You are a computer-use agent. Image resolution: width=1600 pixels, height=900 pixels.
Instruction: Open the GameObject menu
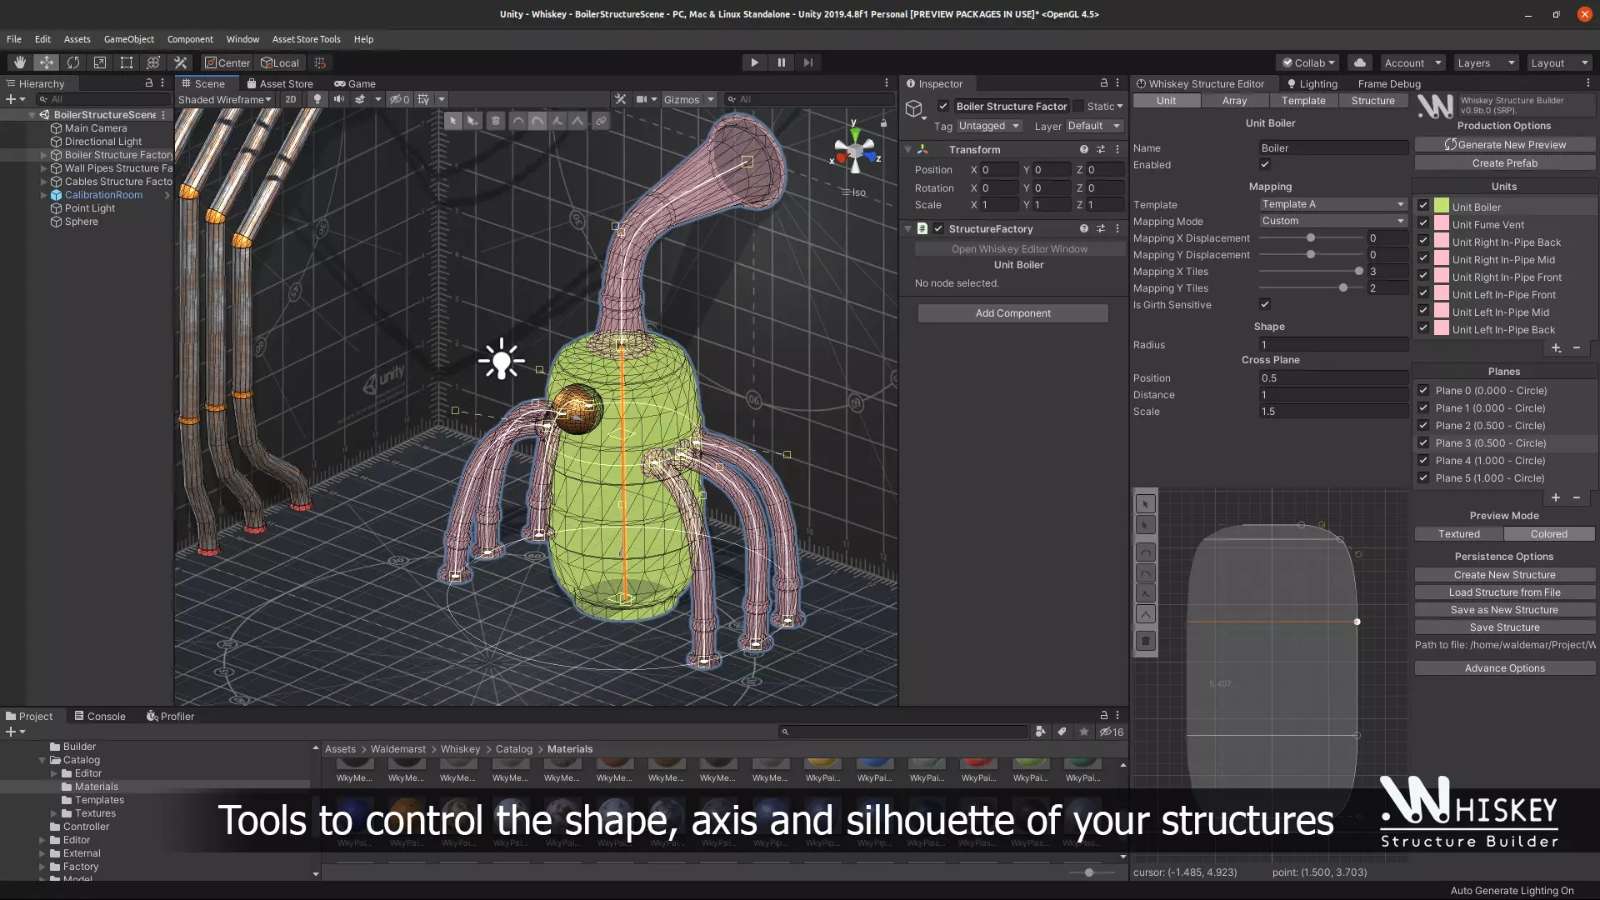[x=129, y=39]
